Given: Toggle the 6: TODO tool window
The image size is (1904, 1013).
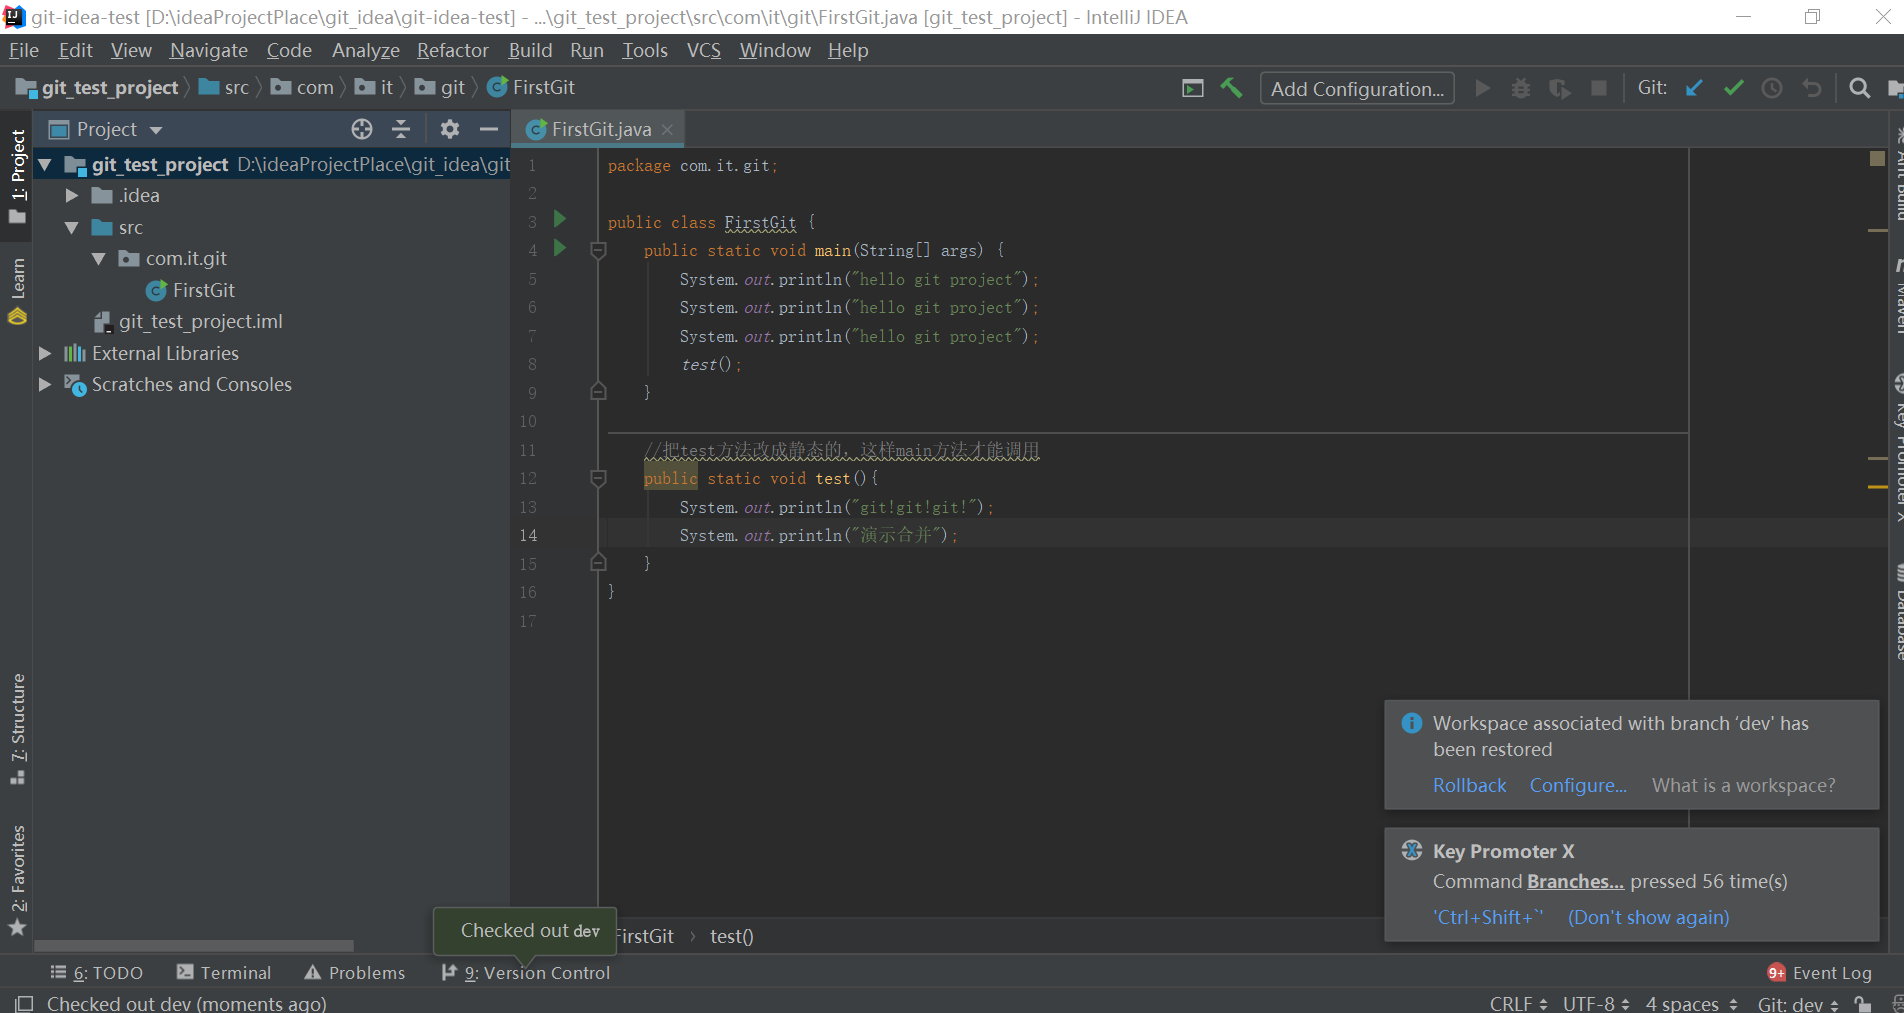Looking at the screenshot, I should (x=97, y=973).
